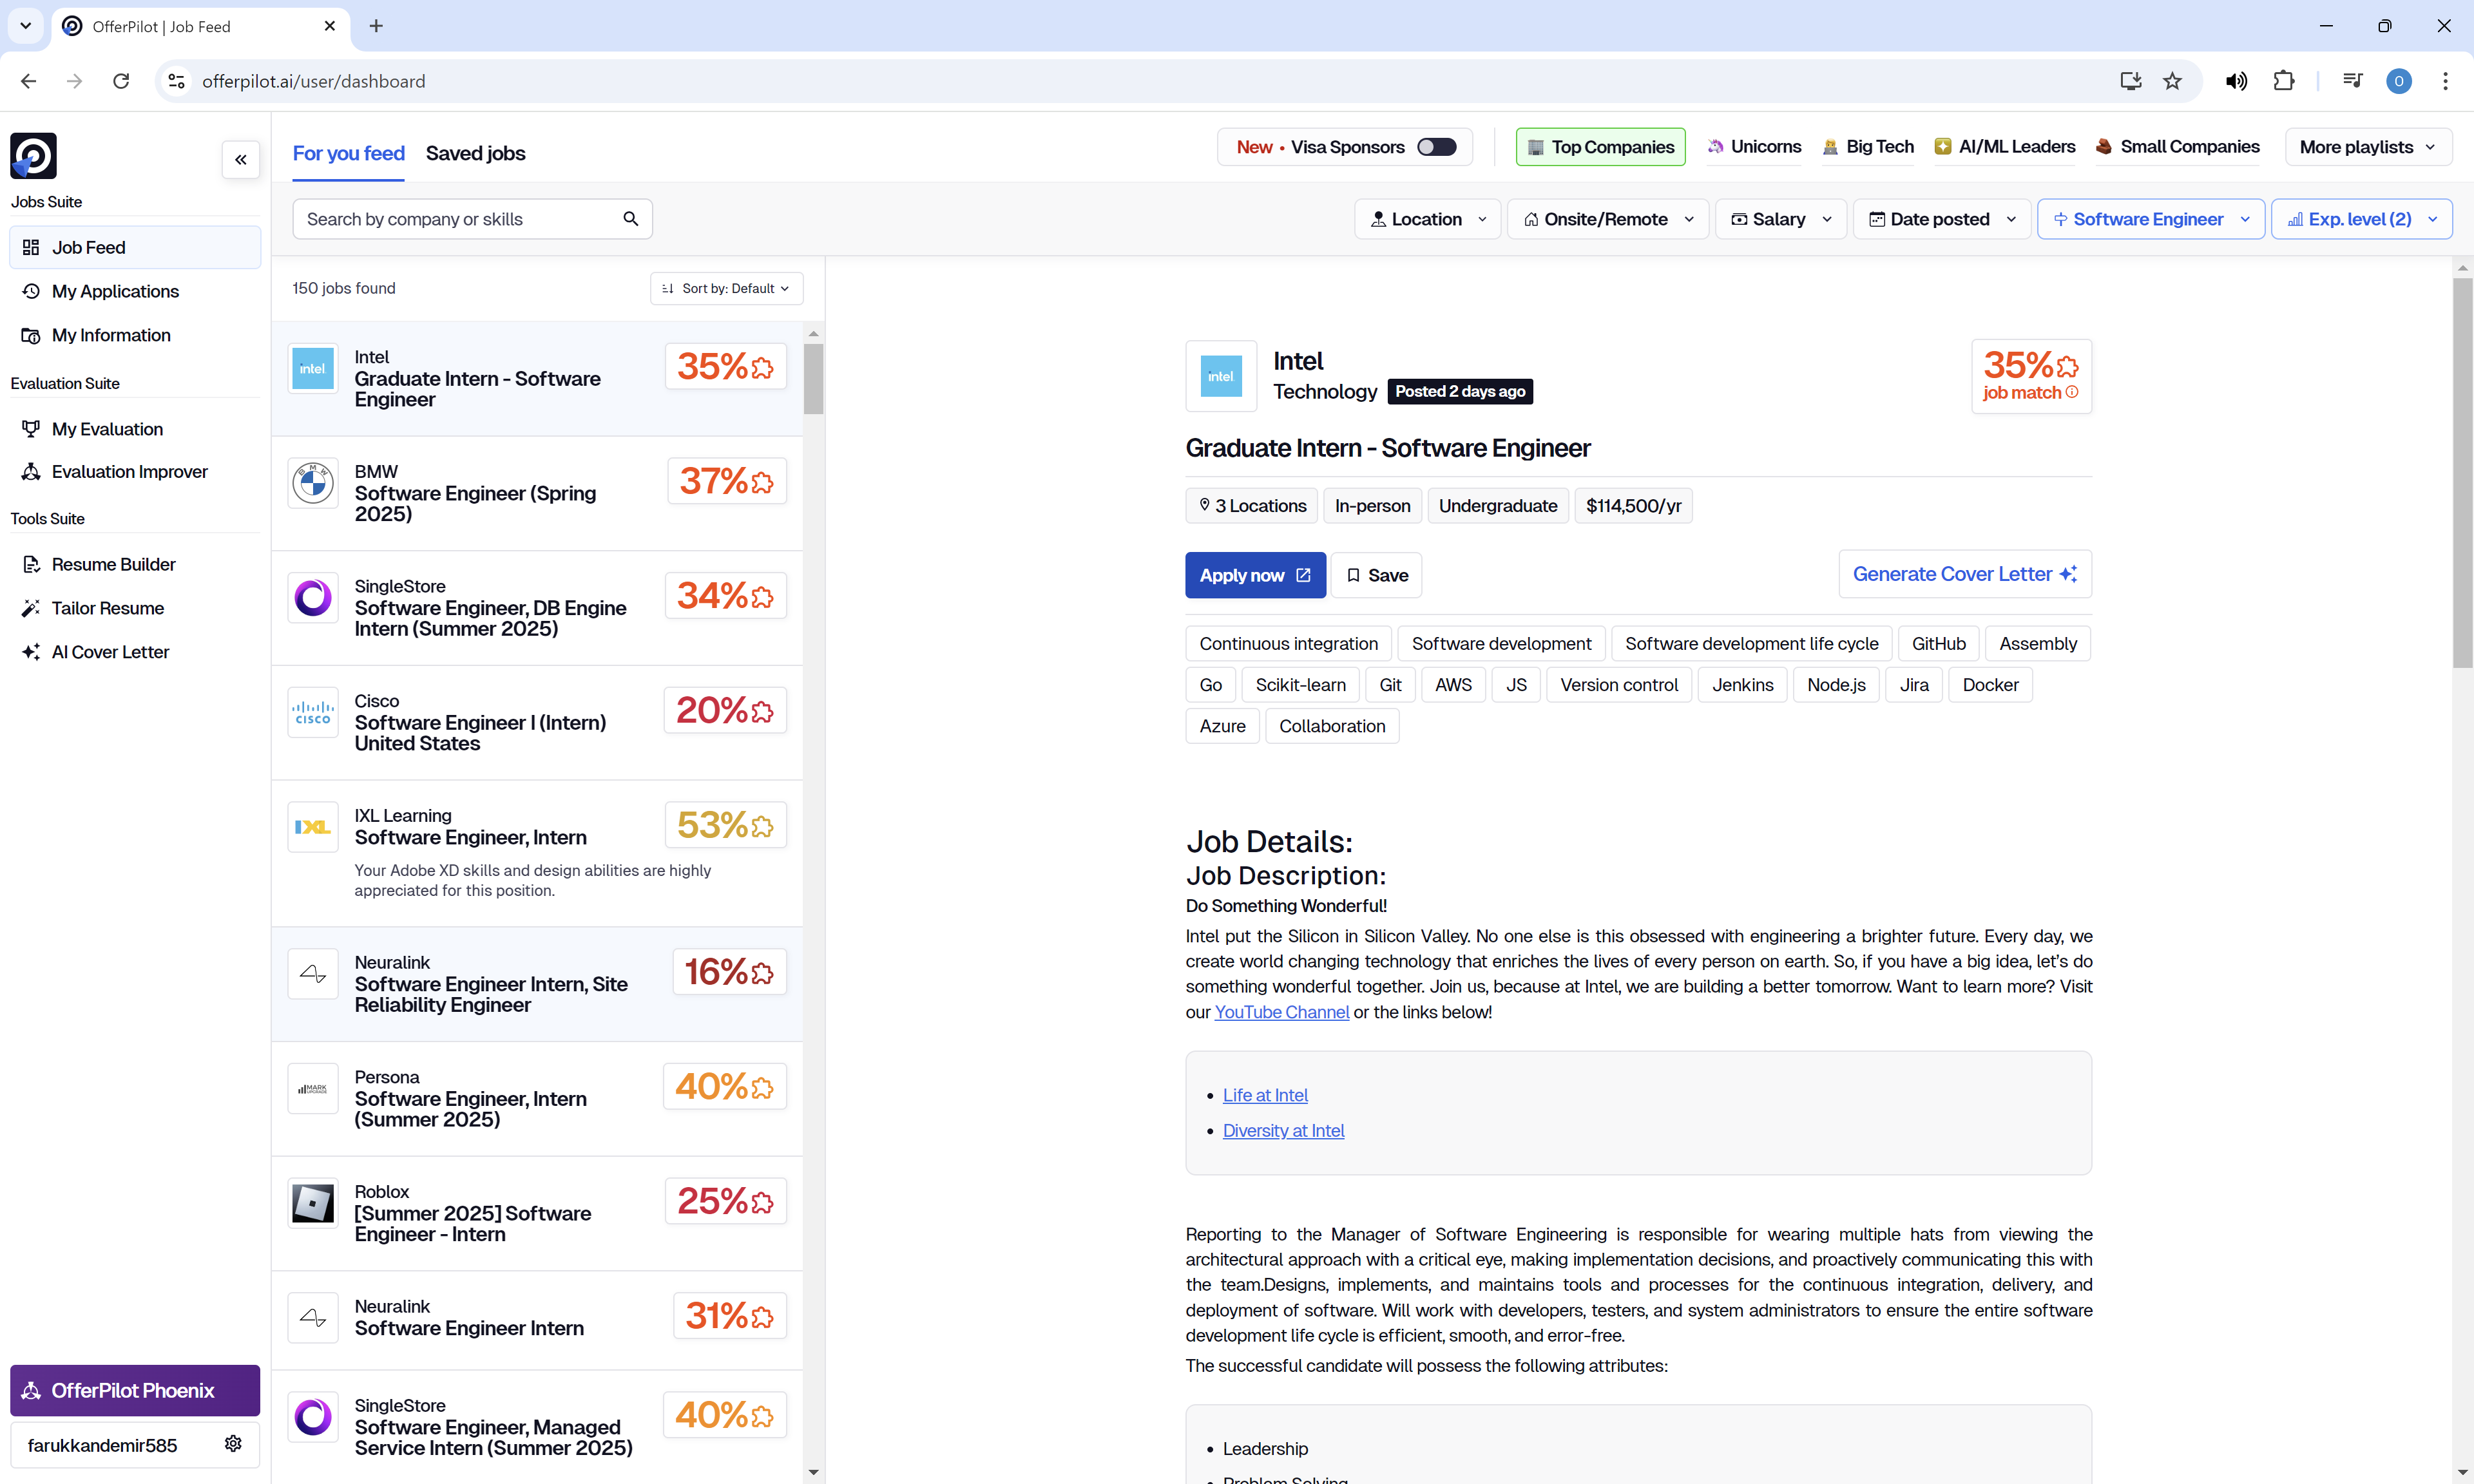This screenshot has height=1484, width=2474.
Task: Open the Onsite/Remote filter dropdown
Action: tap(1607, 219)
